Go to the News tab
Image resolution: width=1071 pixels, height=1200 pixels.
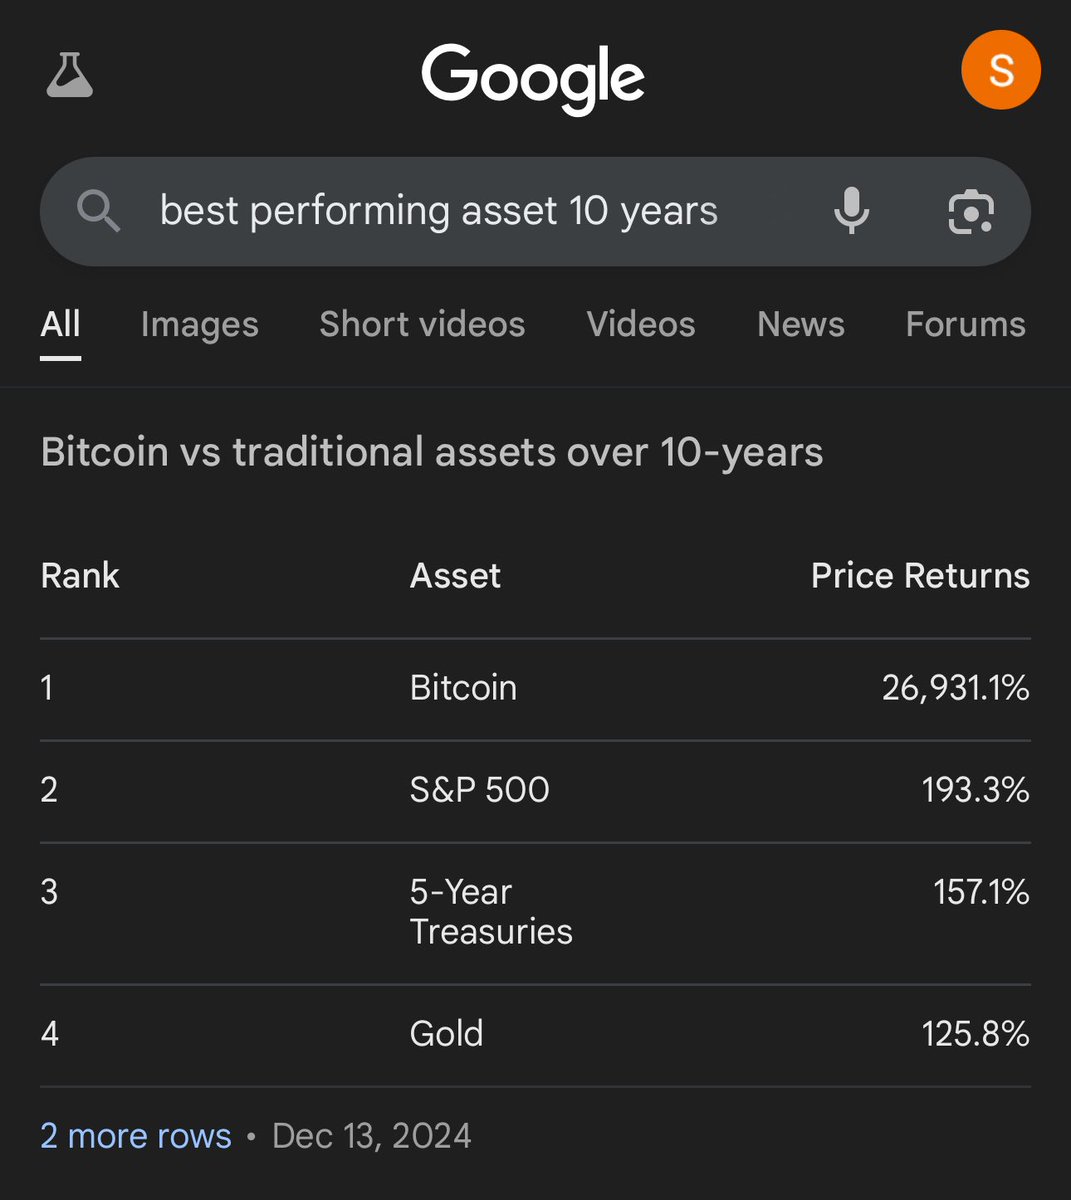coord(801,324)
